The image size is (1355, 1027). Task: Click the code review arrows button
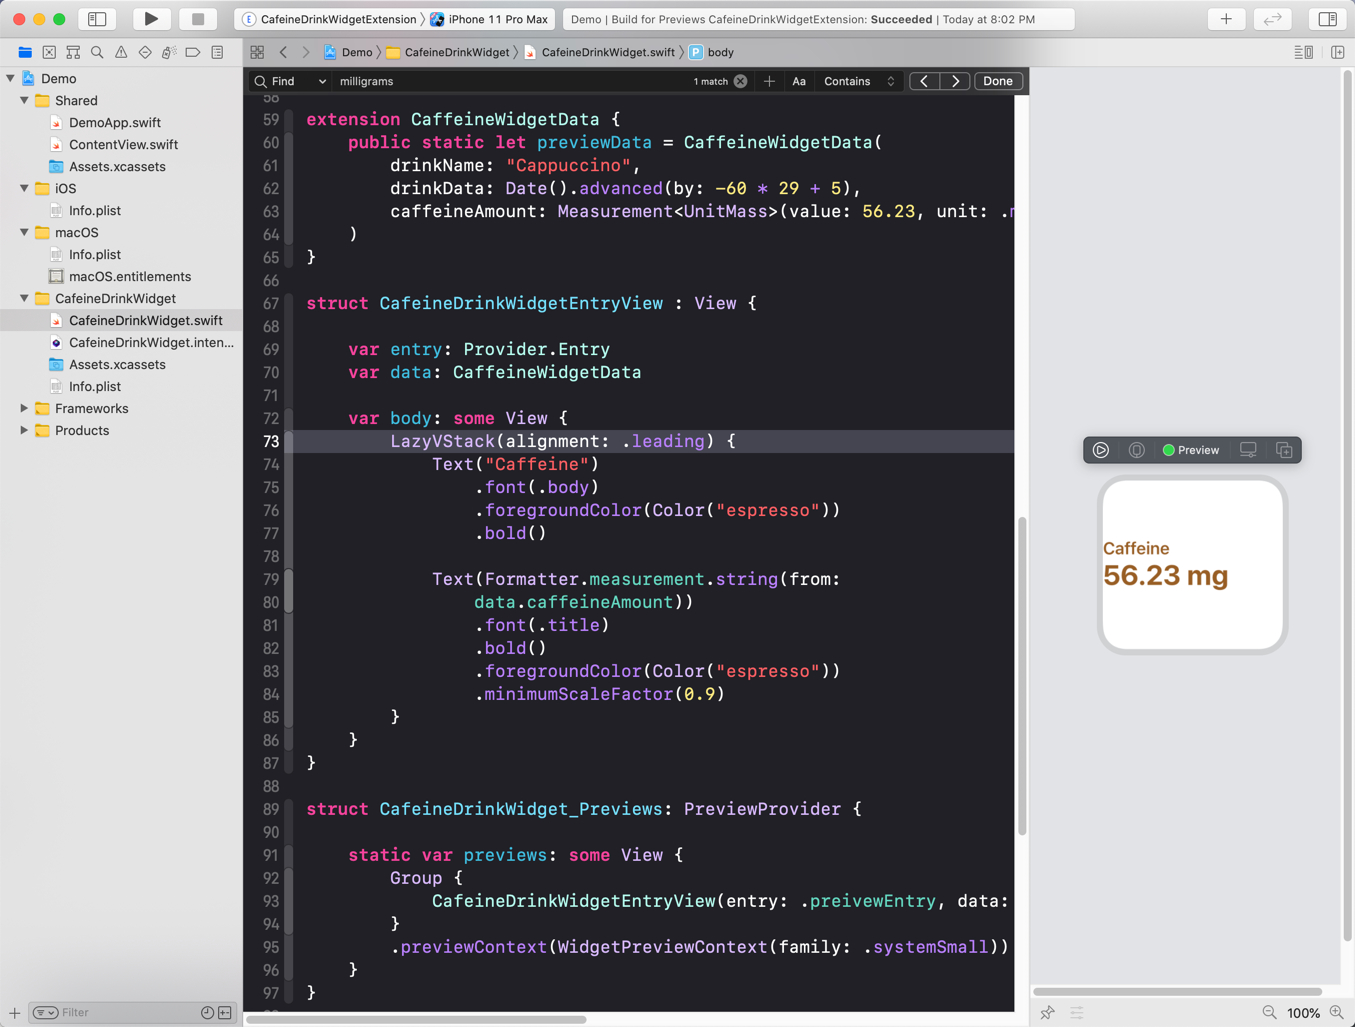tap(1273, 19)
